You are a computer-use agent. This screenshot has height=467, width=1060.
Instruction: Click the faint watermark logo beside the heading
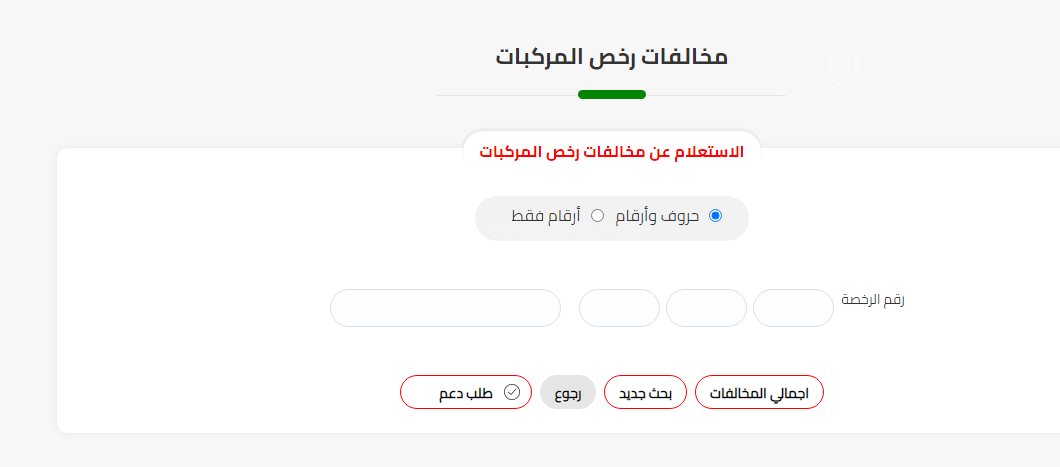[811, 64]
